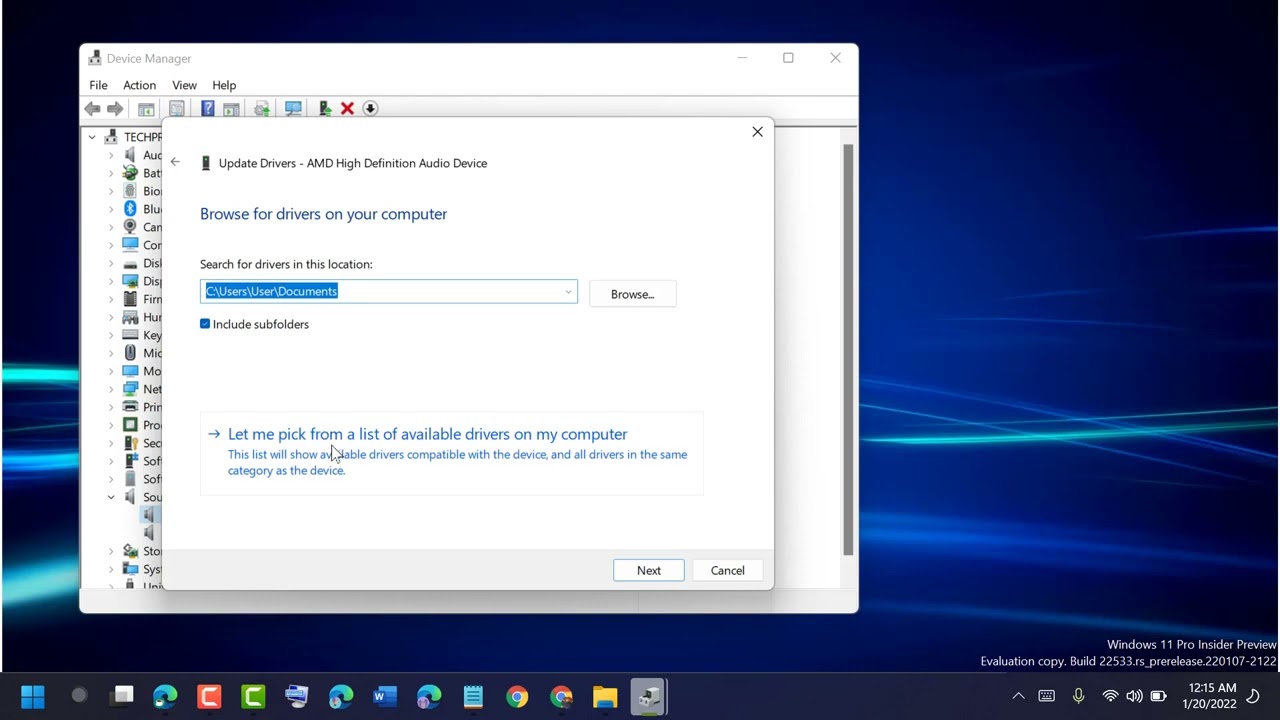The width and height of the screenshot is (1280, 720).
Task: Open the red Camtasia icon on taskbar
Action: point(209,696)
